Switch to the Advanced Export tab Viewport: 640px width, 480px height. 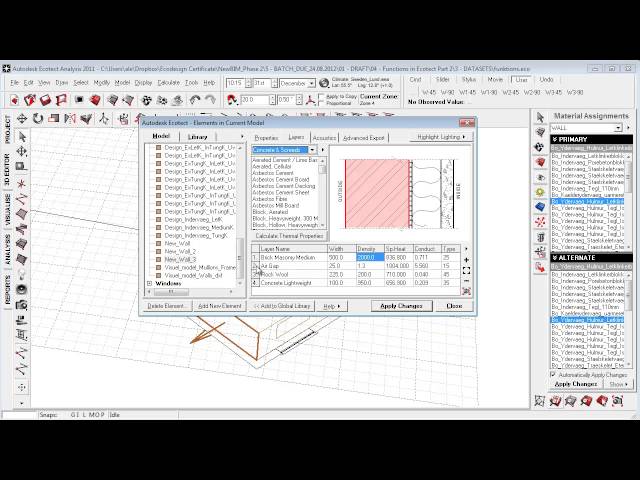[364, 138]
